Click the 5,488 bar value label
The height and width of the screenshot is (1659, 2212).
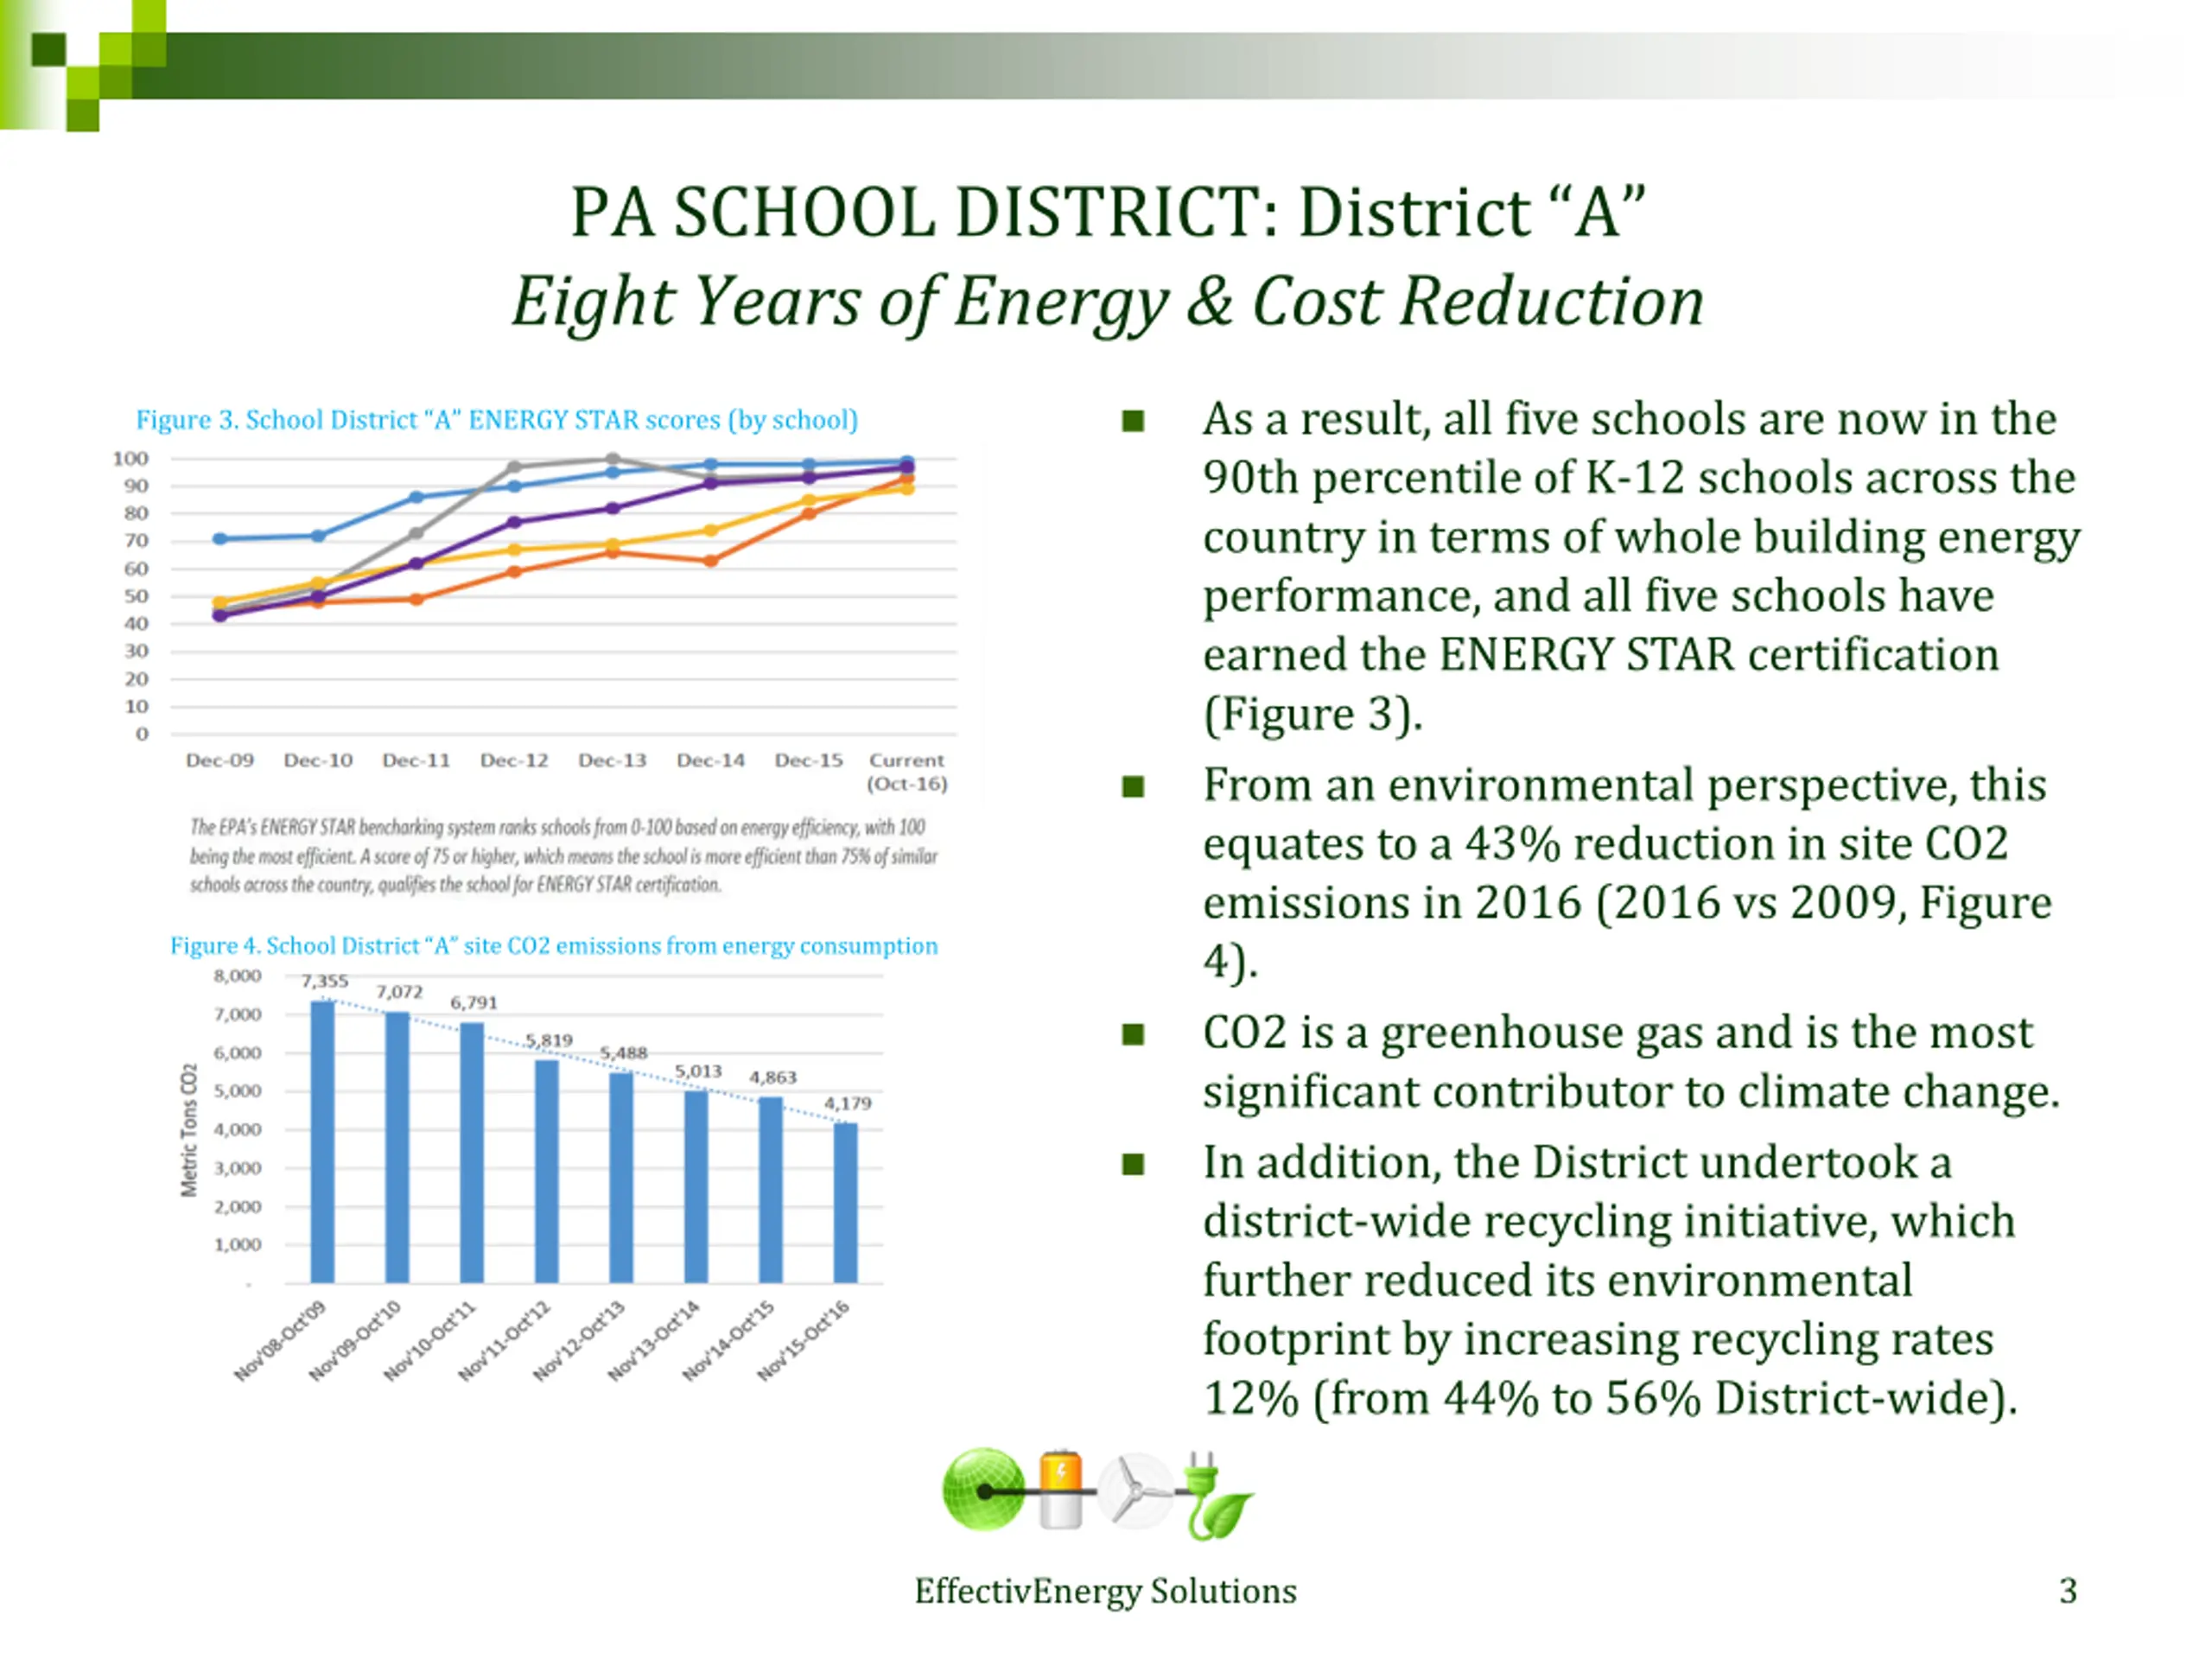pyautogui.click(x=623, y=1053)
